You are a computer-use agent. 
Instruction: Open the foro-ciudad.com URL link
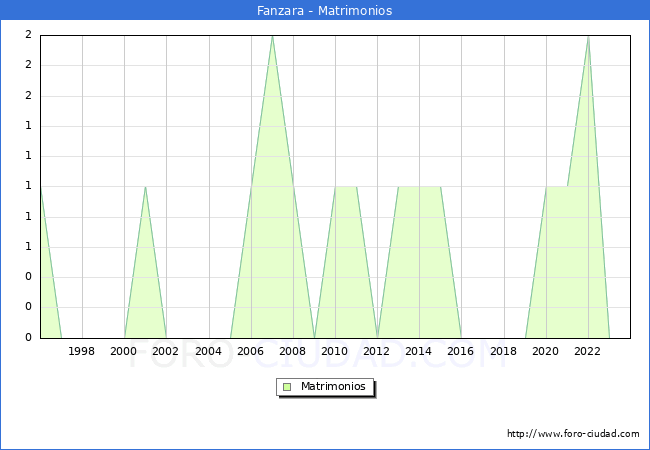pos(573,434)
